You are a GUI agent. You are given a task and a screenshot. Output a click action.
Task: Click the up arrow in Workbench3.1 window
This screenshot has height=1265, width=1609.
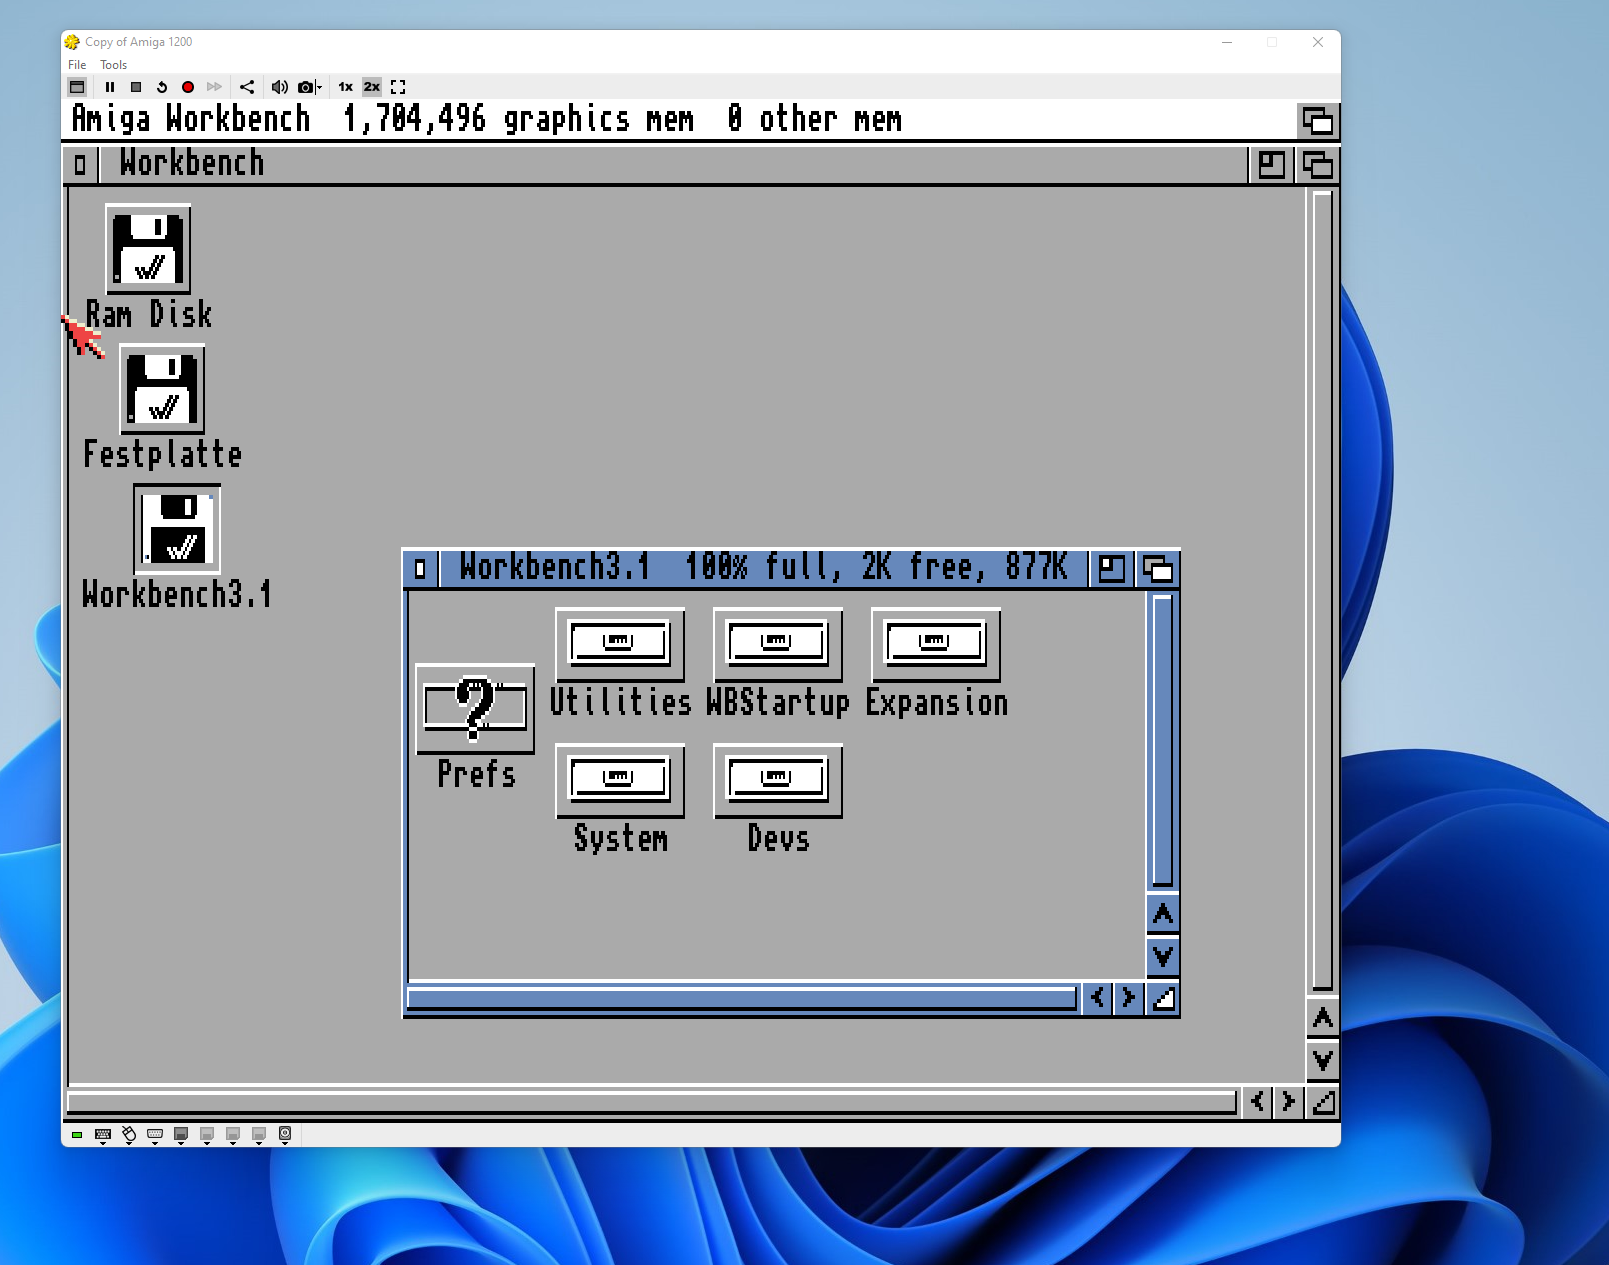pyautogui.click(x=1163, y=914)
